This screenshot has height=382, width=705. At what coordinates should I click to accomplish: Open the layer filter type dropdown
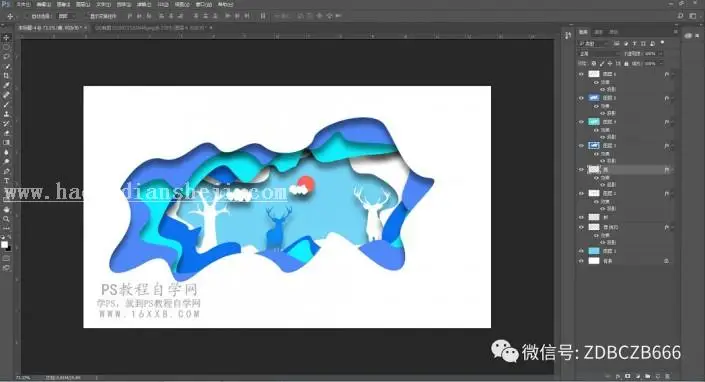pyautogui.click(x=593, y=44)
